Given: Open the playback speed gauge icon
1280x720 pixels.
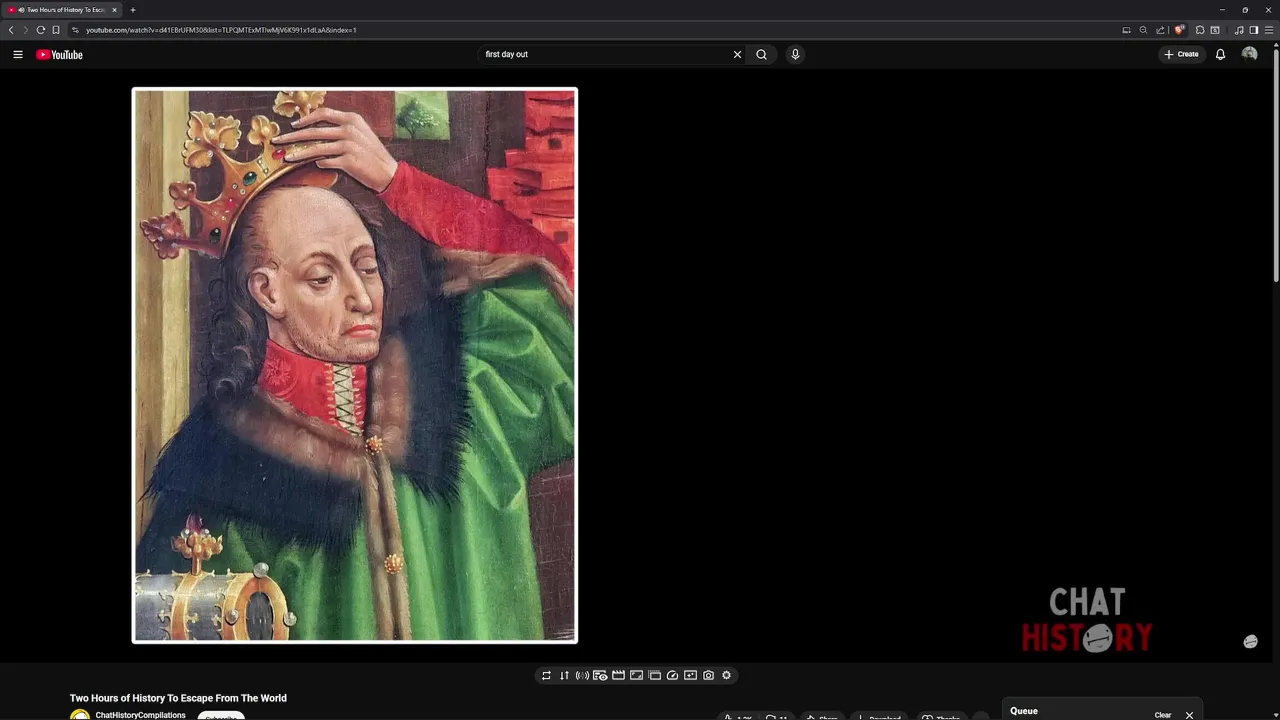Looking at the screenshot, I should 672,676.
